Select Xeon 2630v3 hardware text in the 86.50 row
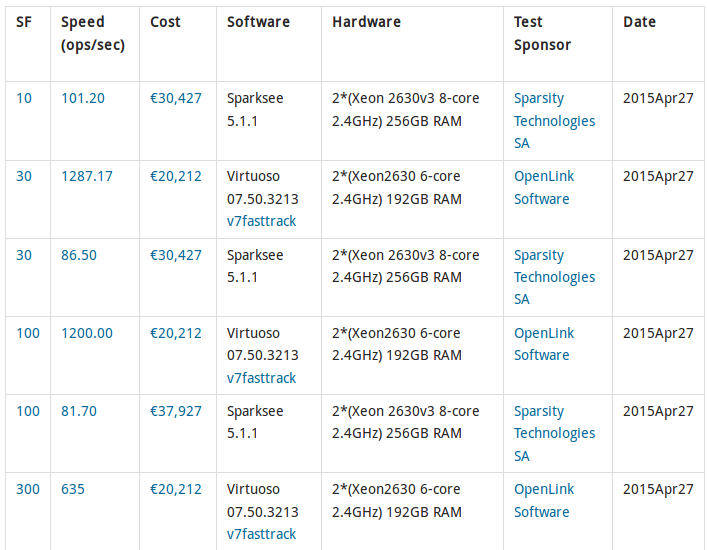This screenshot has height=550, width=707. tap(406, 266)
